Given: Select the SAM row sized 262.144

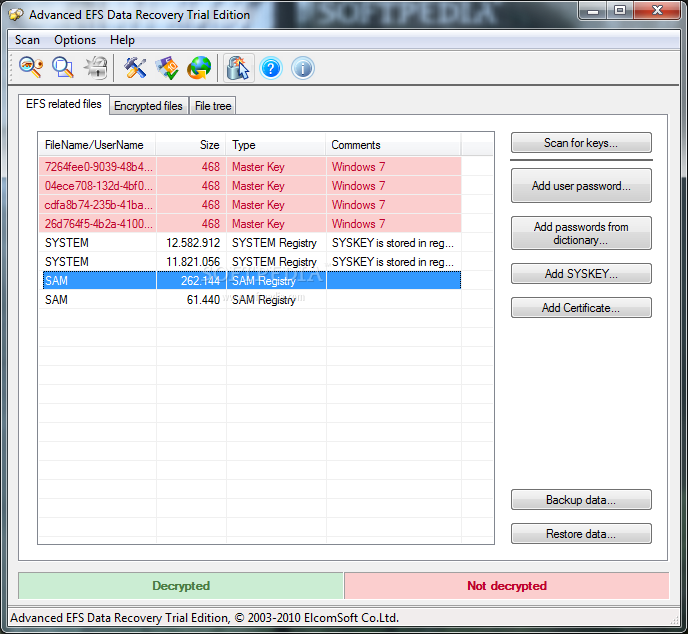Looking at the screenshot, I should 250,280.
